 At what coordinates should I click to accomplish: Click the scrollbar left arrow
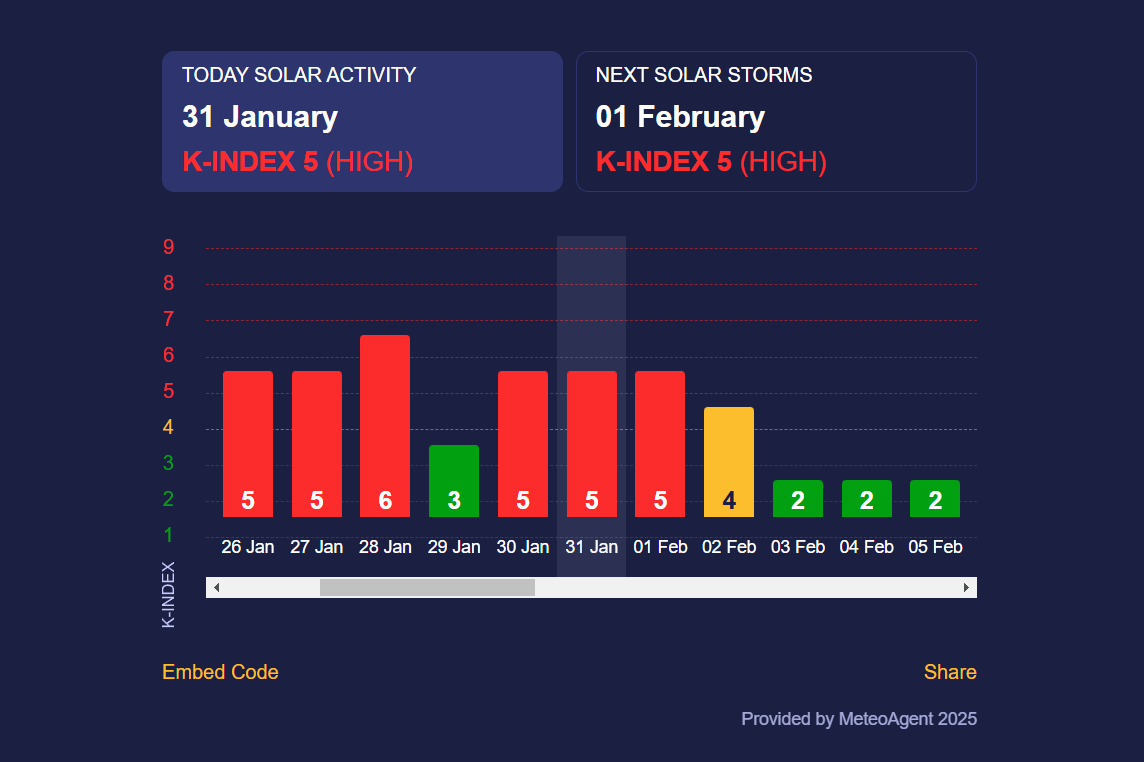click(216, 587)
